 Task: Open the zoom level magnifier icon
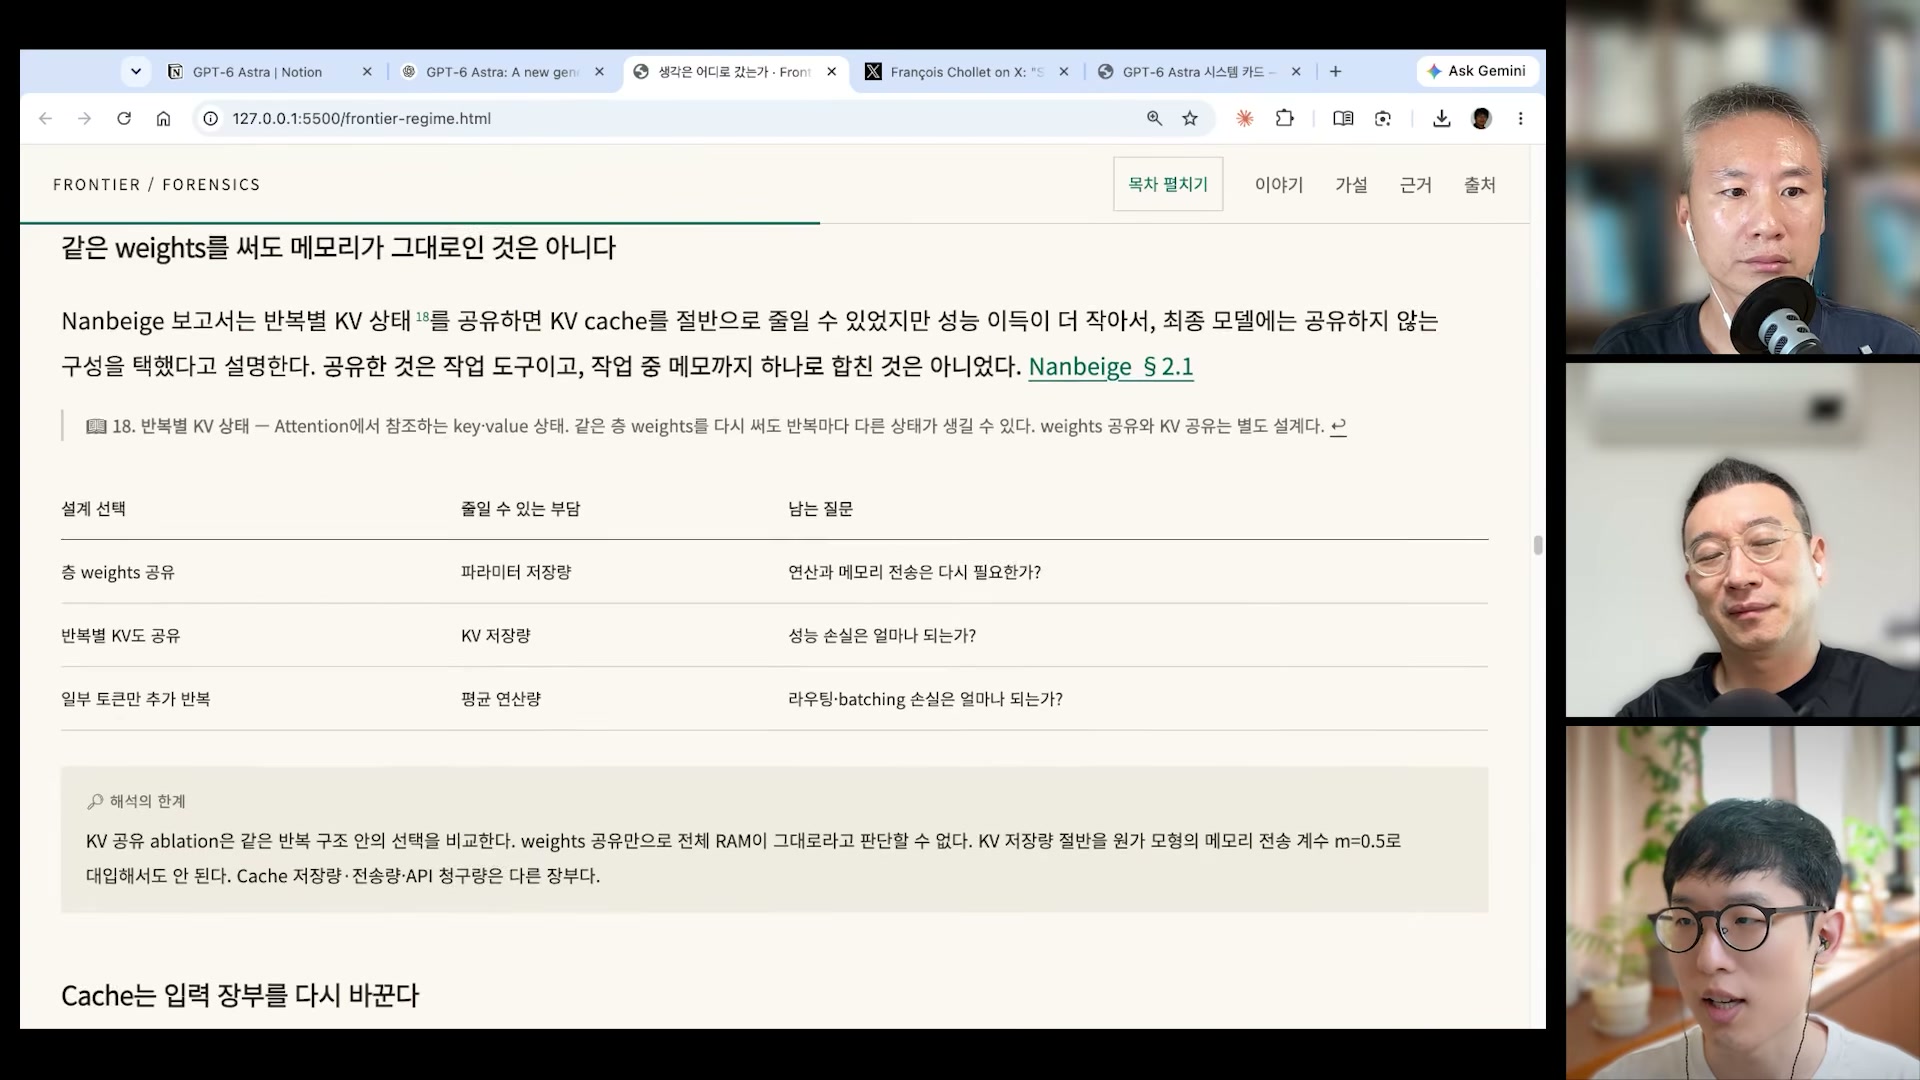click(x=1154, y=118)
